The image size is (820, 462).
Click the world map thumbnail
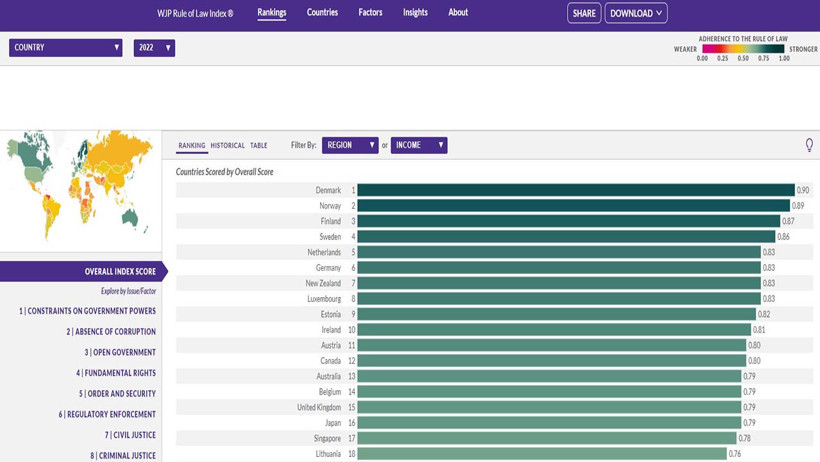coord(80,186)
